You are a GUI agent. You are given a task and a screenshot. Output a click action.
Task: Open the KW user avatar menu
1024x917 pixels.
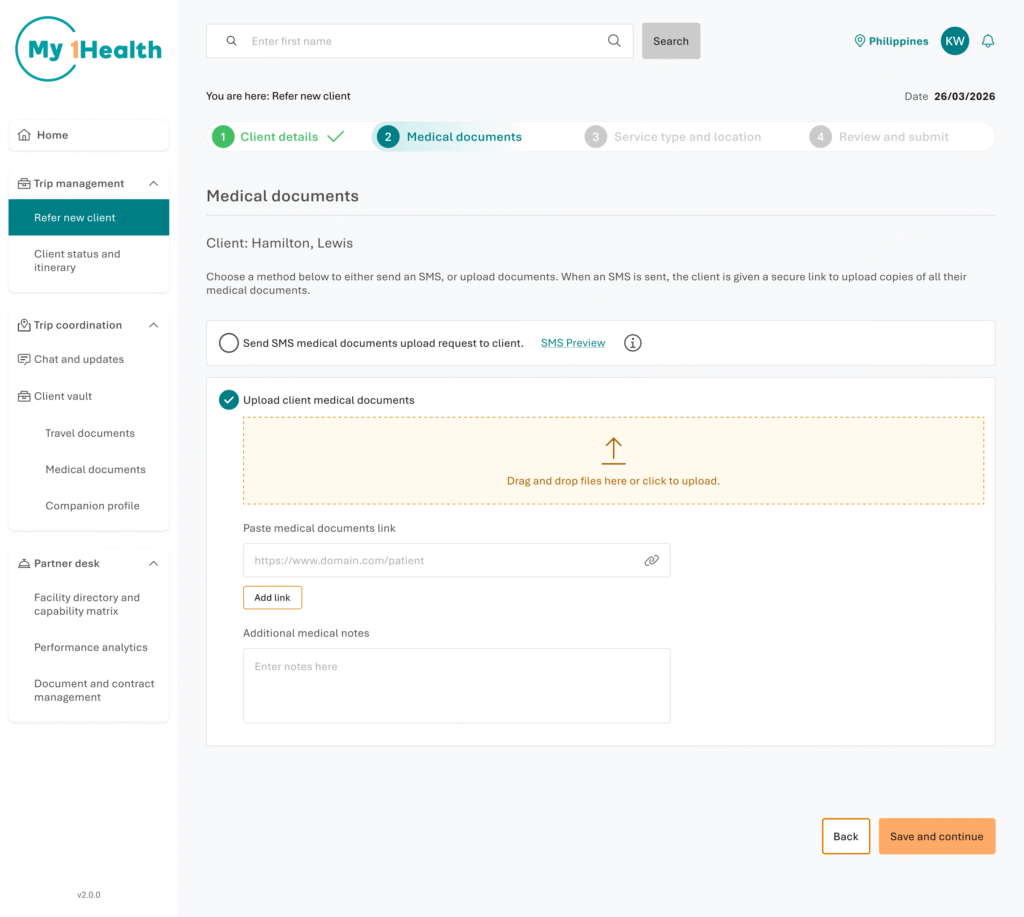(x=955, y=41)
